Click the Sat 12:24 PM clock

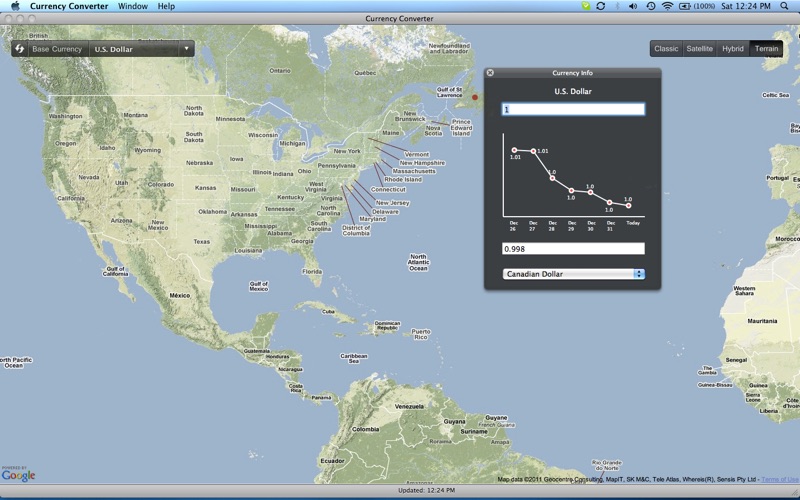(x=745, y=6)
